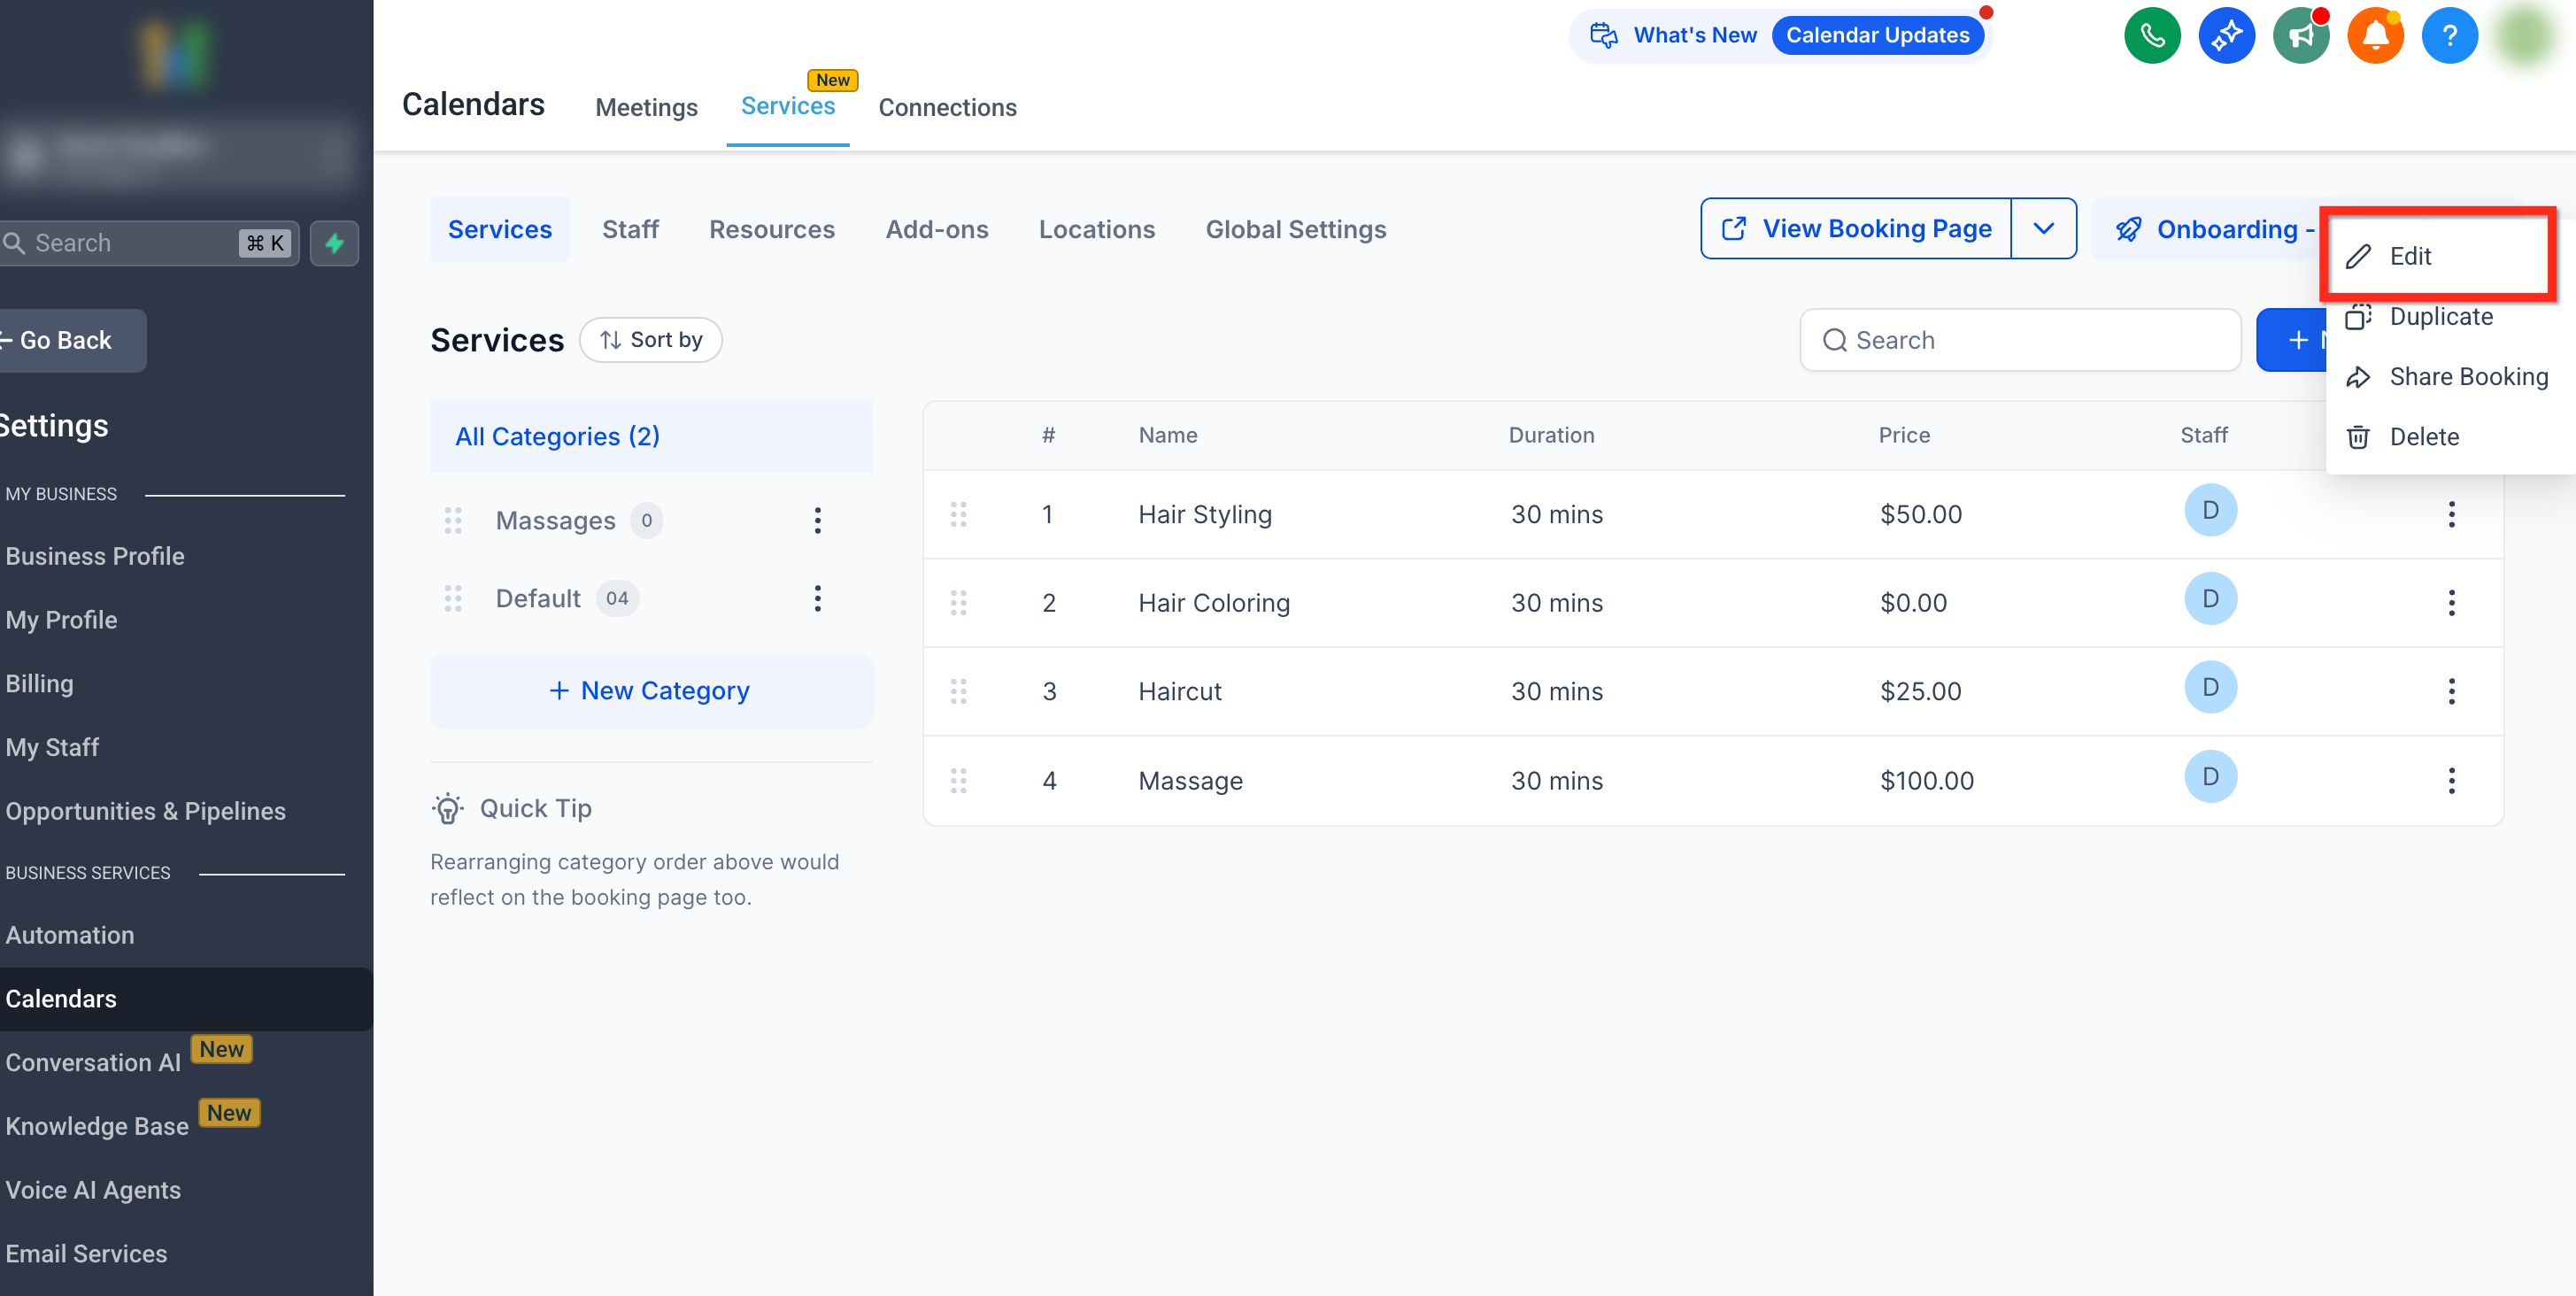The width and height of the screenshot is (2576, 1296).
Task: Click the New Category button
Action: click(651, 691)
